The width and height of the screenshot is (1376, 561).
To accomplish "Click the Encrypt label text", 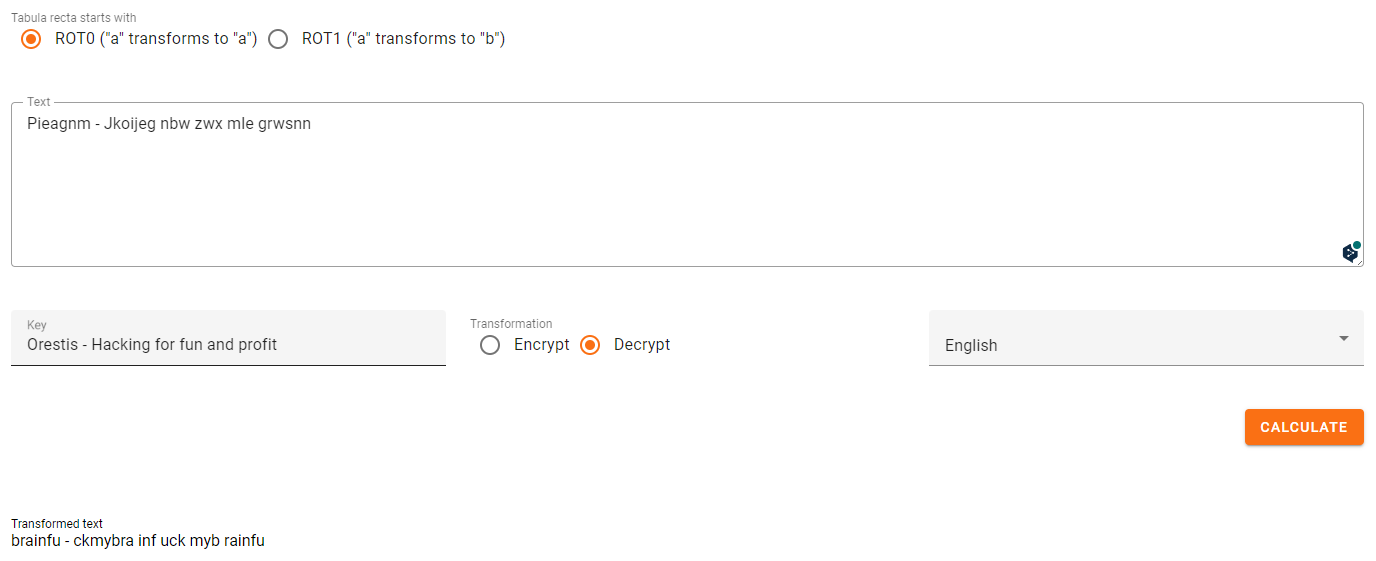I will [x=541, y=345].
